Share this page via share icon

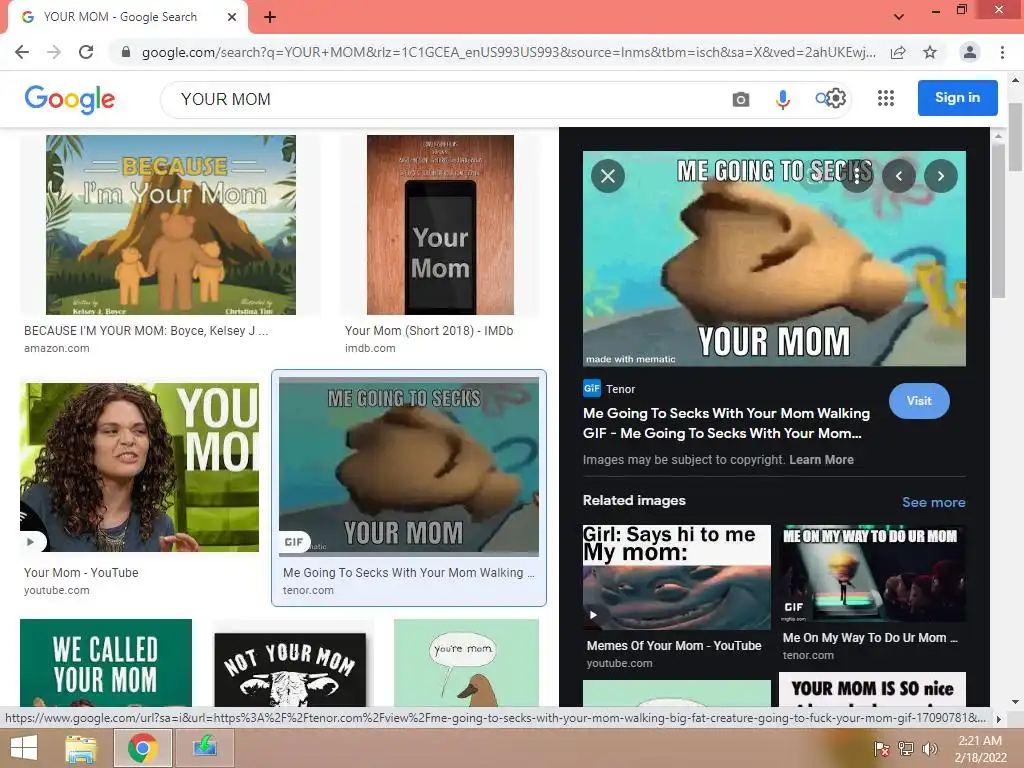click(x=898, y=52)
